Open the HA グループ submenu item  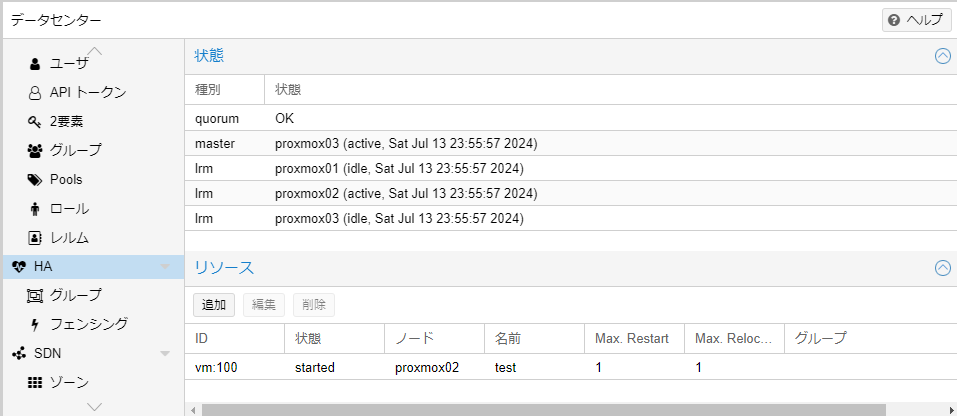pos(76,295)
